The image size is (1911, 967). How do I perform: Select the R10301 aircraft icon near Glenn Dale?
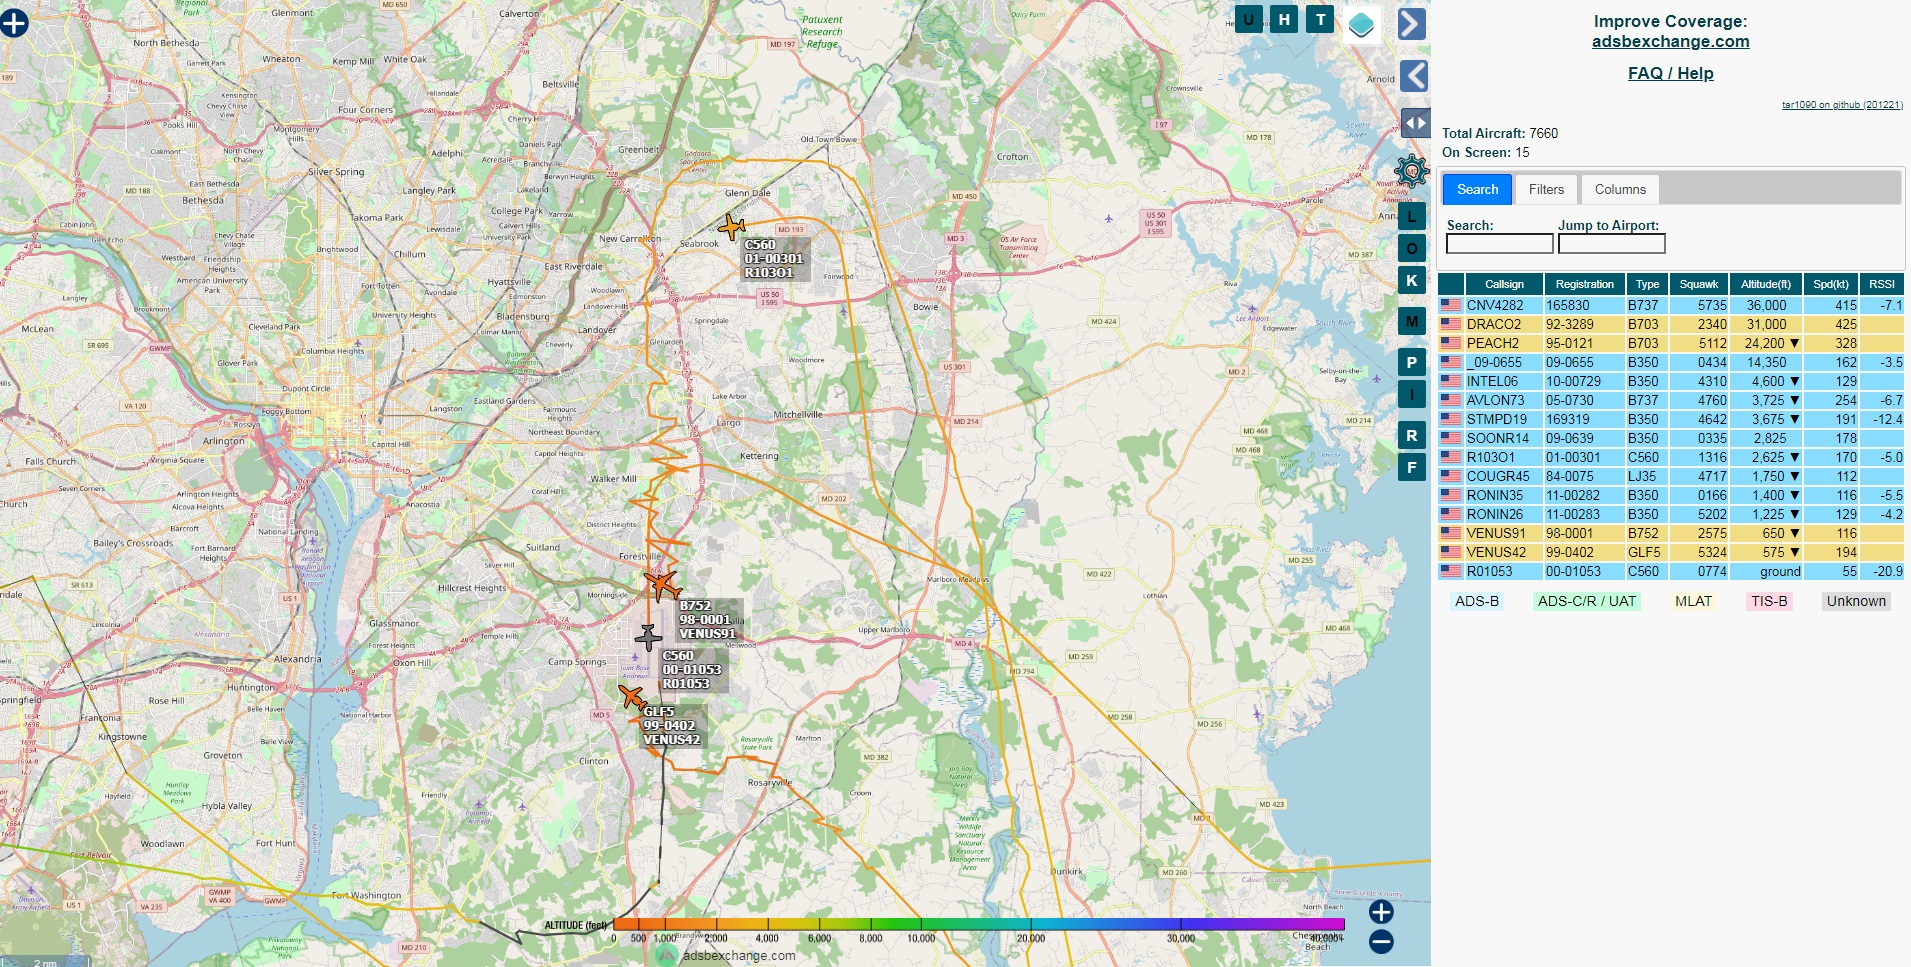[x=732, y=227]
